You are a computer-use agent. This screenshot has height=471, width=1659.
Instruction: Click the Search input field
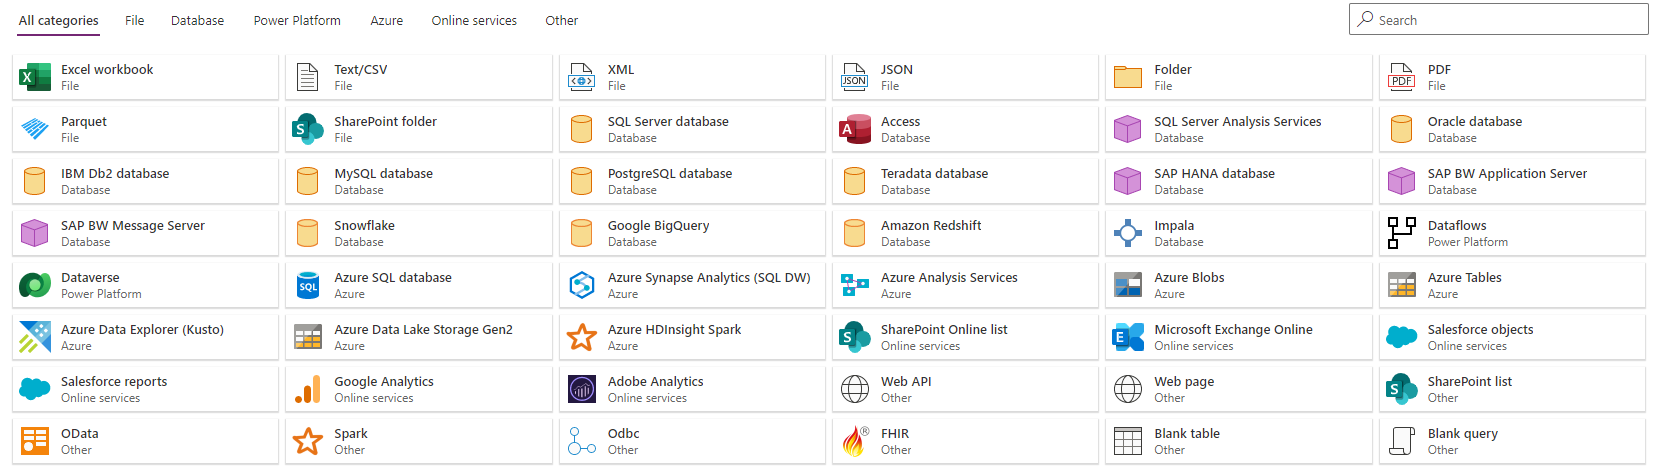[1498, 20]
